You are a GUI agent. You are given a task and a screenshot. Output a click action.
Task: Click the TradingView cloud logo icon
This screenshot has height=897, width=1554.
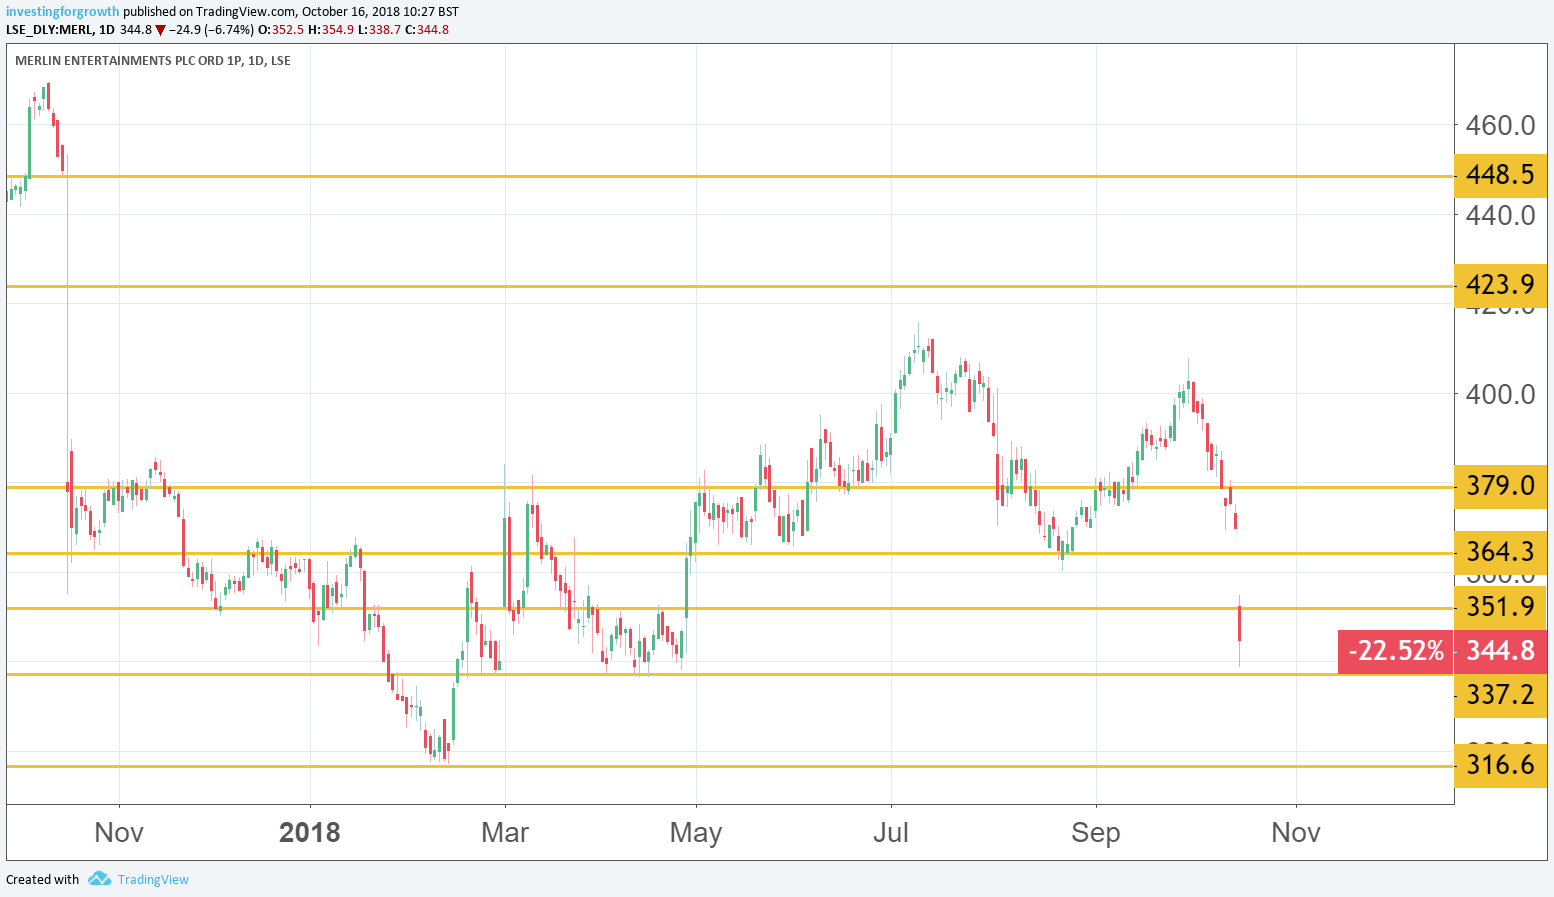coord(98,879)
